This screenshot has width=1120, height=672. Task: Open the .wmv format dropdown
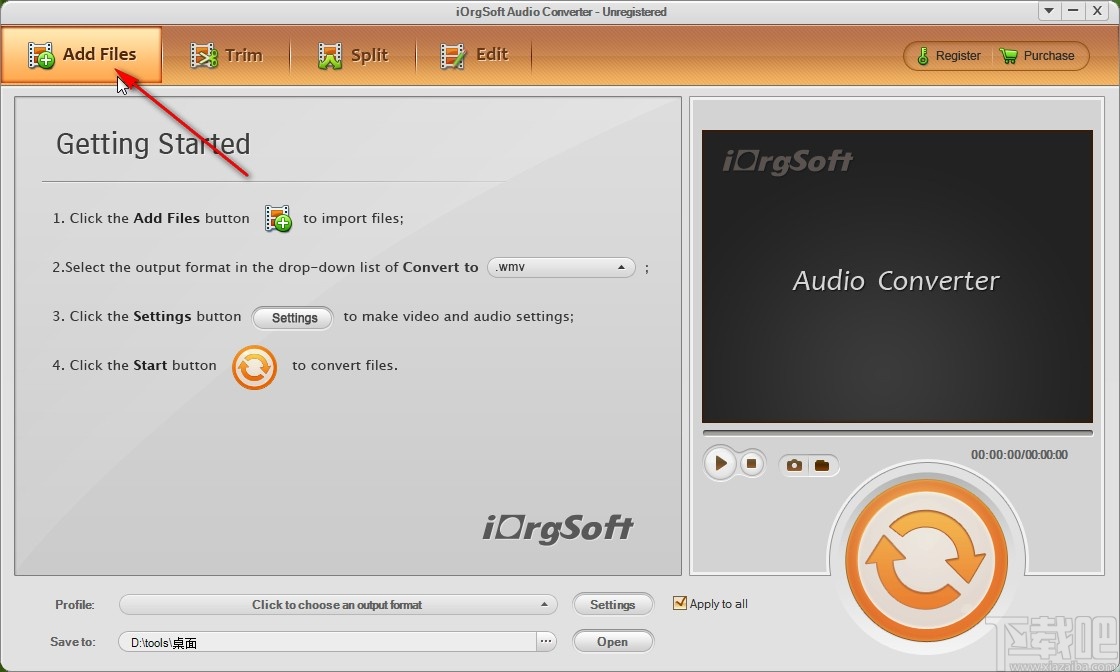click(x=560, y=267)
